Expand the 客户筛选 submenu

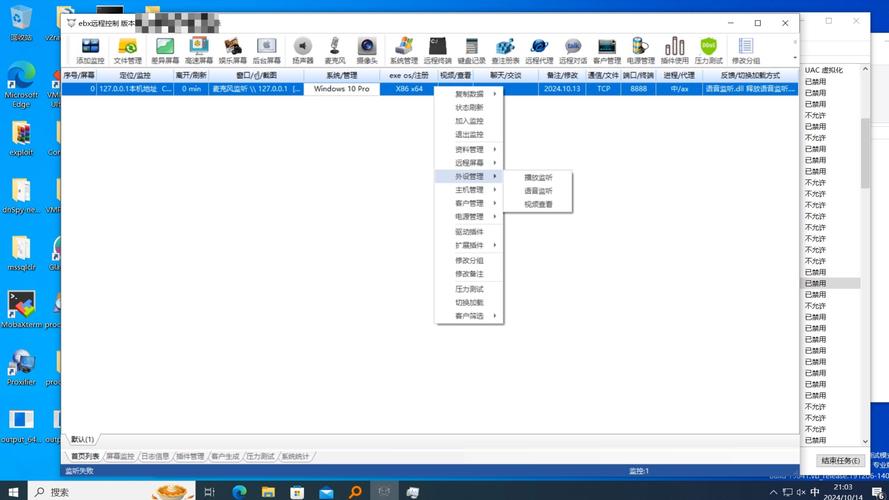(470, 316)
